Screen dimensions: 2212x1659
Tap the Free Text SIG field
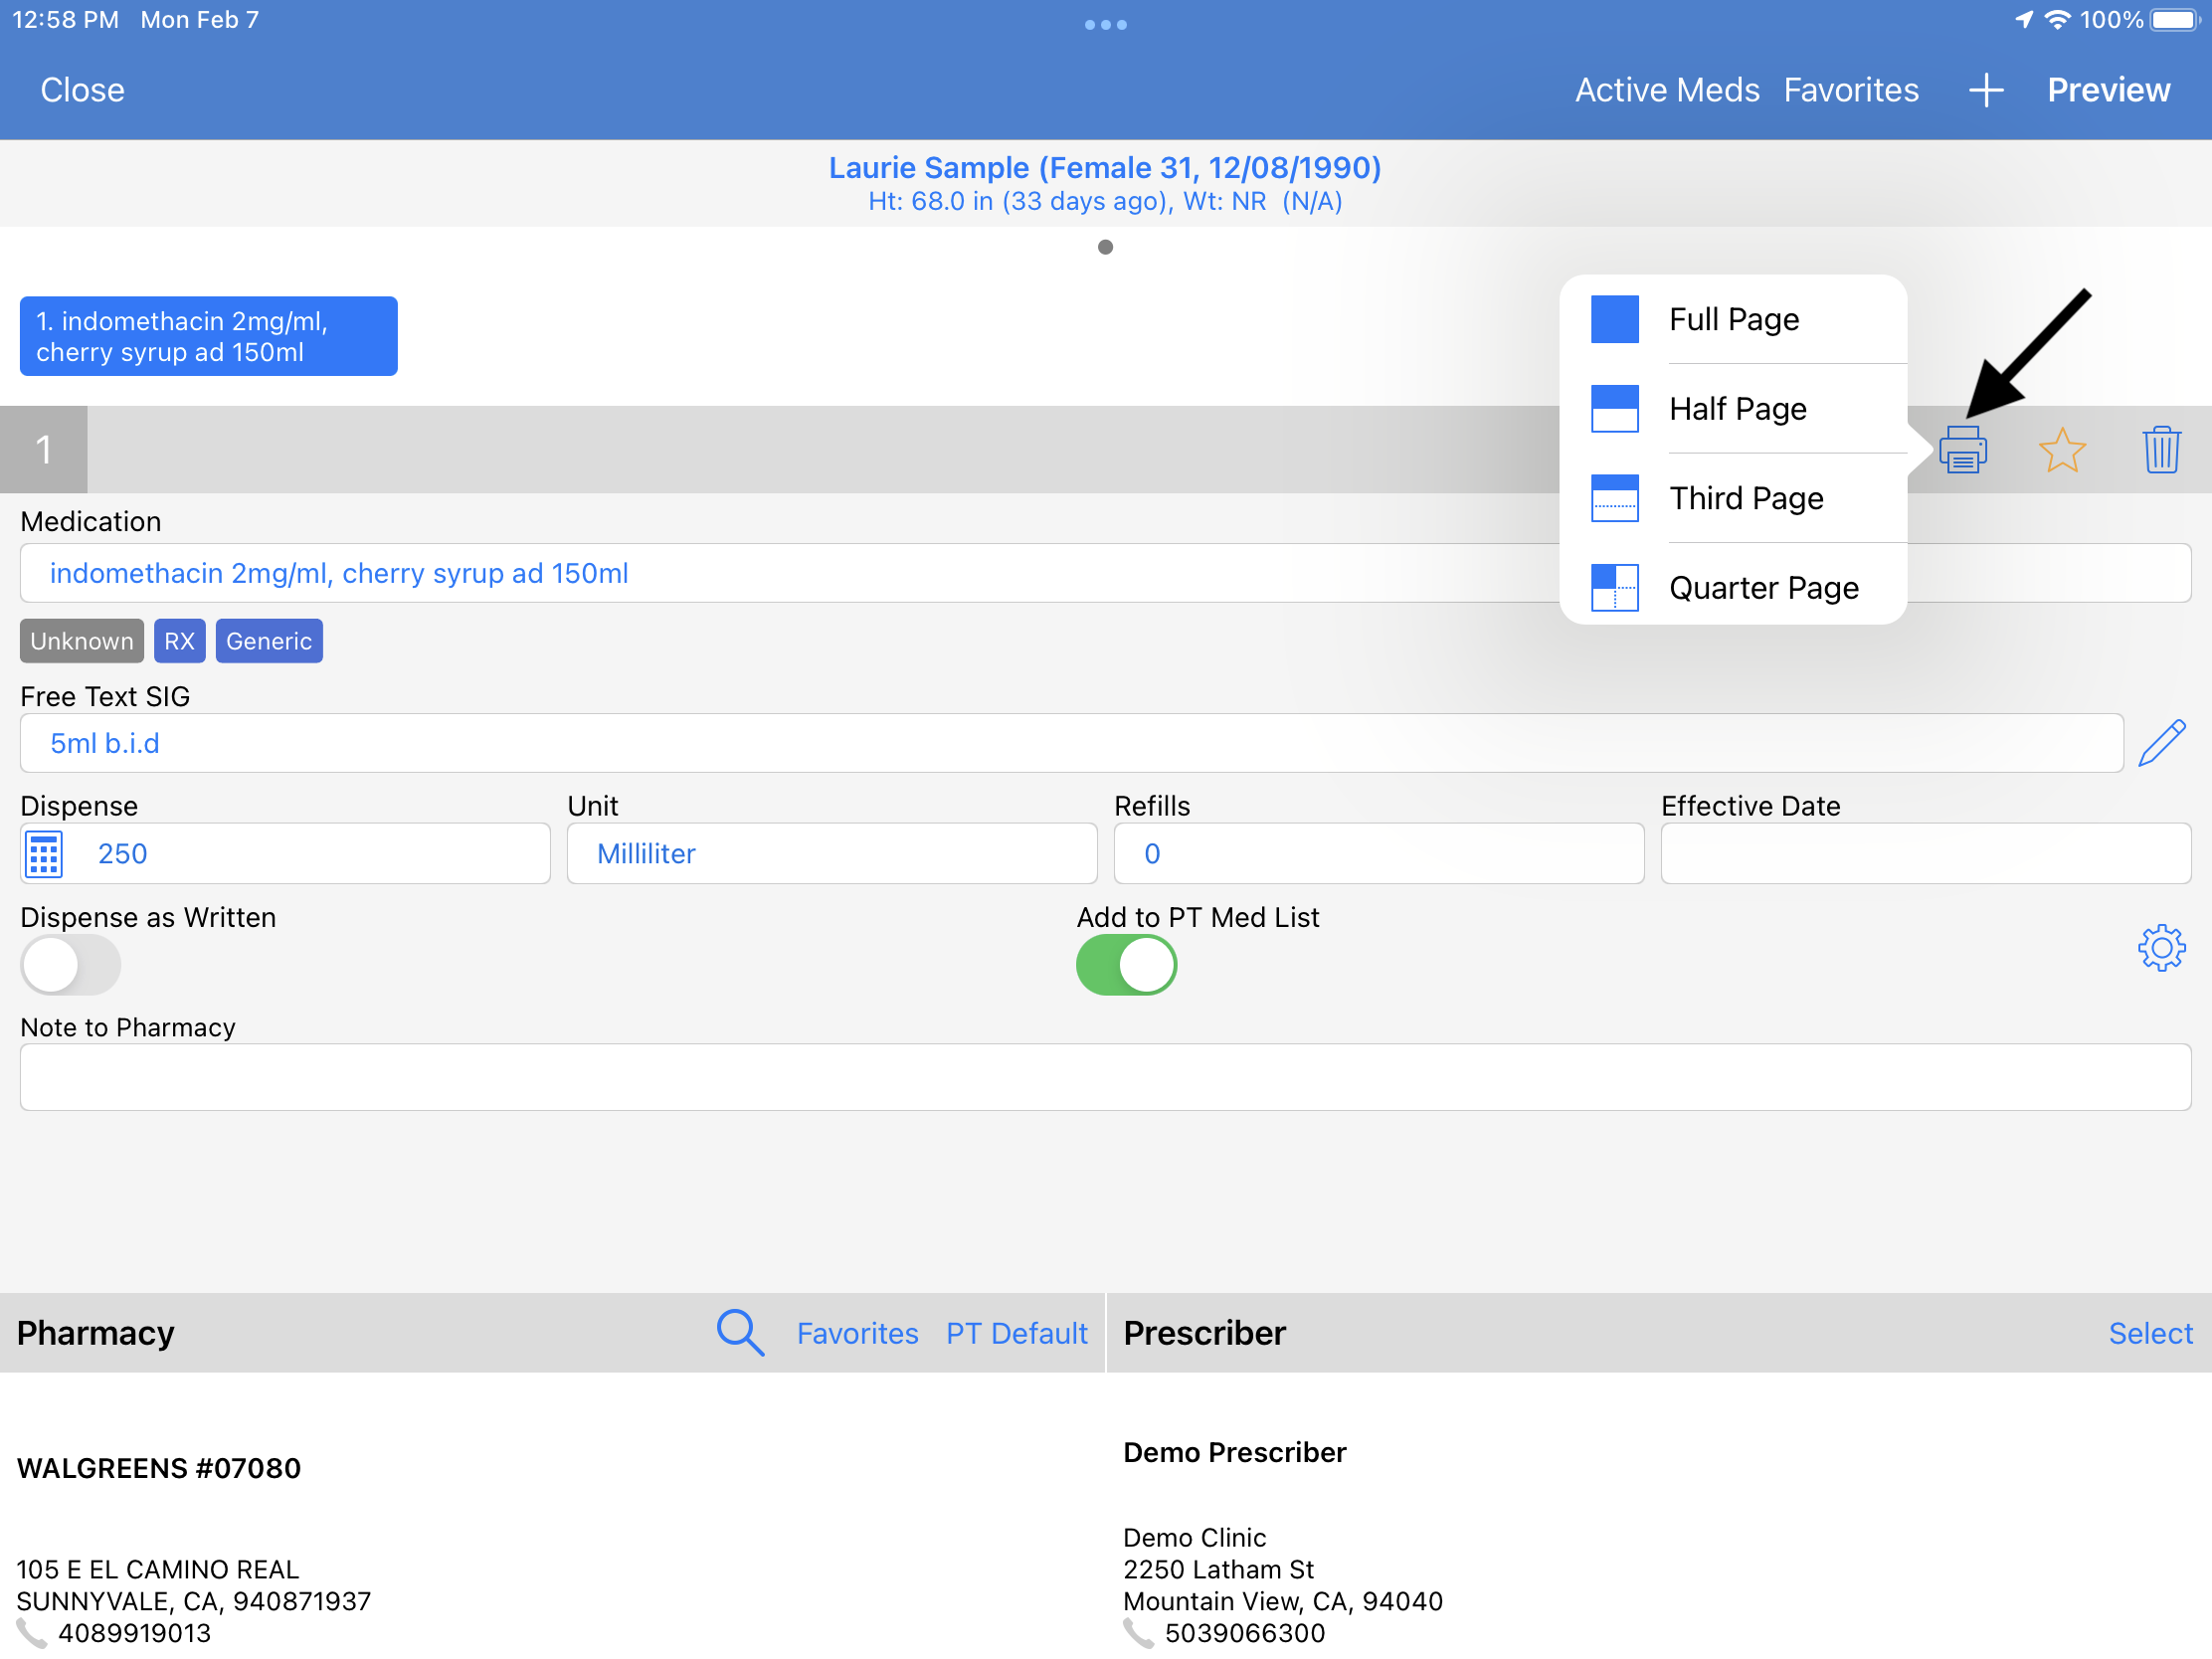click(x=1071, y=743)
